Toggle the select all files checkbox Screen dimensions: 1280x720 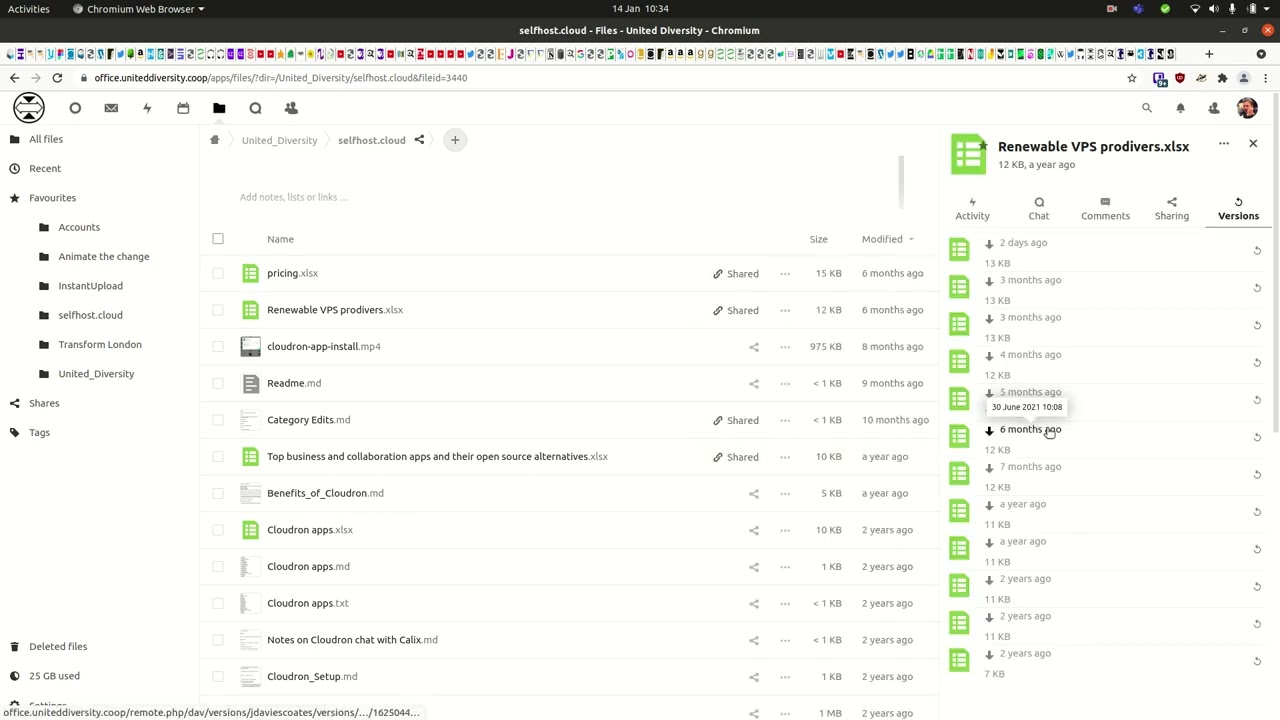(218, 239)
